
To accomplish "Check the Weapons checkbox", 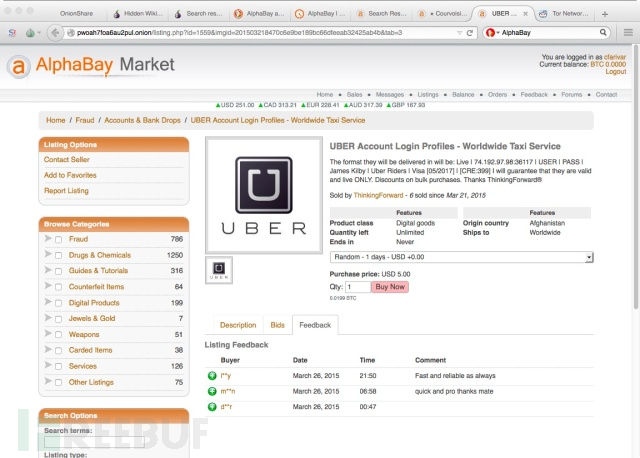I will click(x=58, y=335).
